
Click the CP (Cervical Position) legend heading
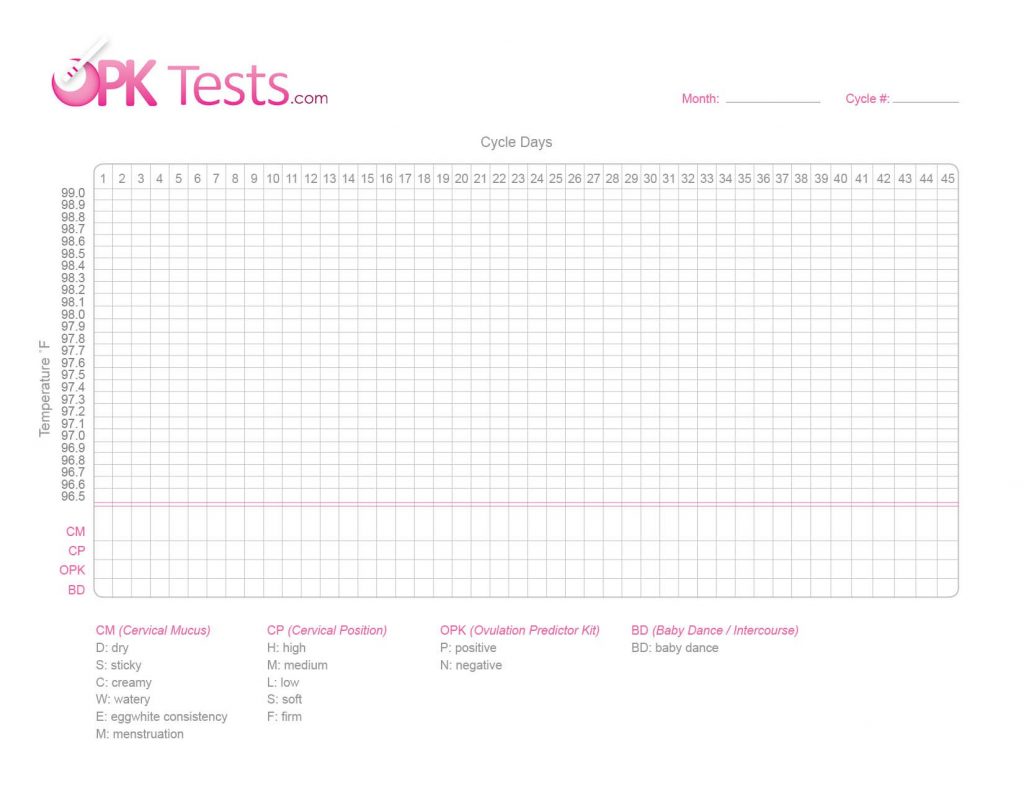pos(326,630)
